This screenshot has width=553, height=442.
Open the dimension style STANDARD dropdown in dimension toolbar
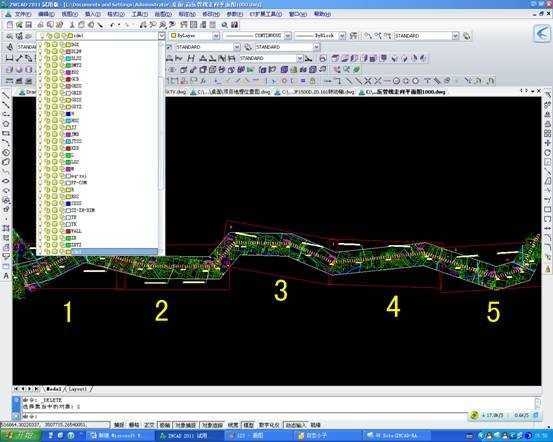coord(300,58)
